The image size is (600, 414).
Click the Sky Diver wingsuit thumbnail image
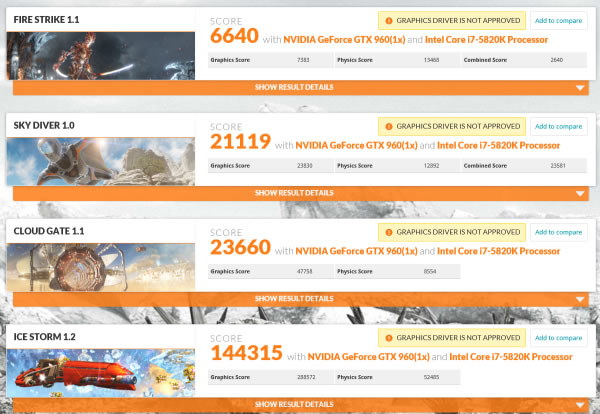101,161
